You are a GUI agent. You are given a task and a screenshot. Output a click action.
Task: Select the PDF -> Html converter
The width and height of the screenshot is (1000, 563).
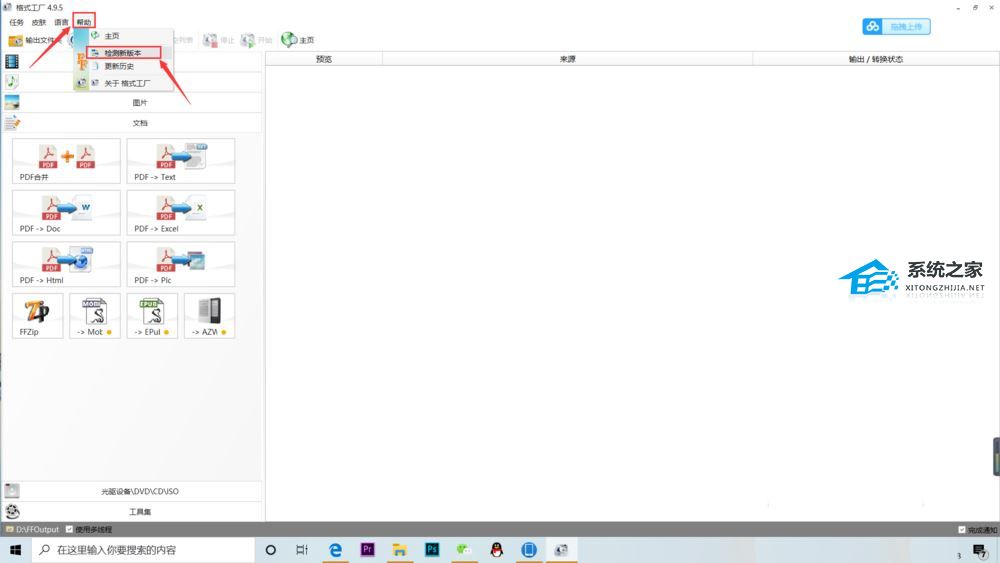[66, 265]
